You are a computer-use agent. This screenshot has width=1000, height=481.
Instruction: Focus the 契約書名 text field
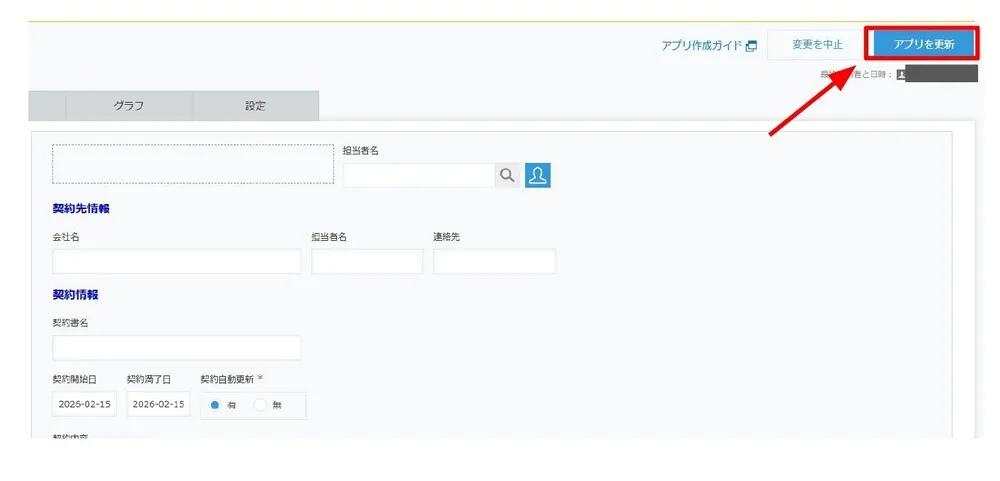pyautogui.click(x=176, y=348)
